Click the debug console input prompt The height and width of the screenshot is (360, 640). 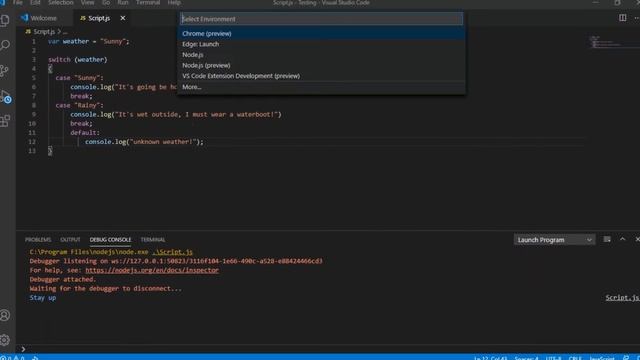tap(327, 349)
